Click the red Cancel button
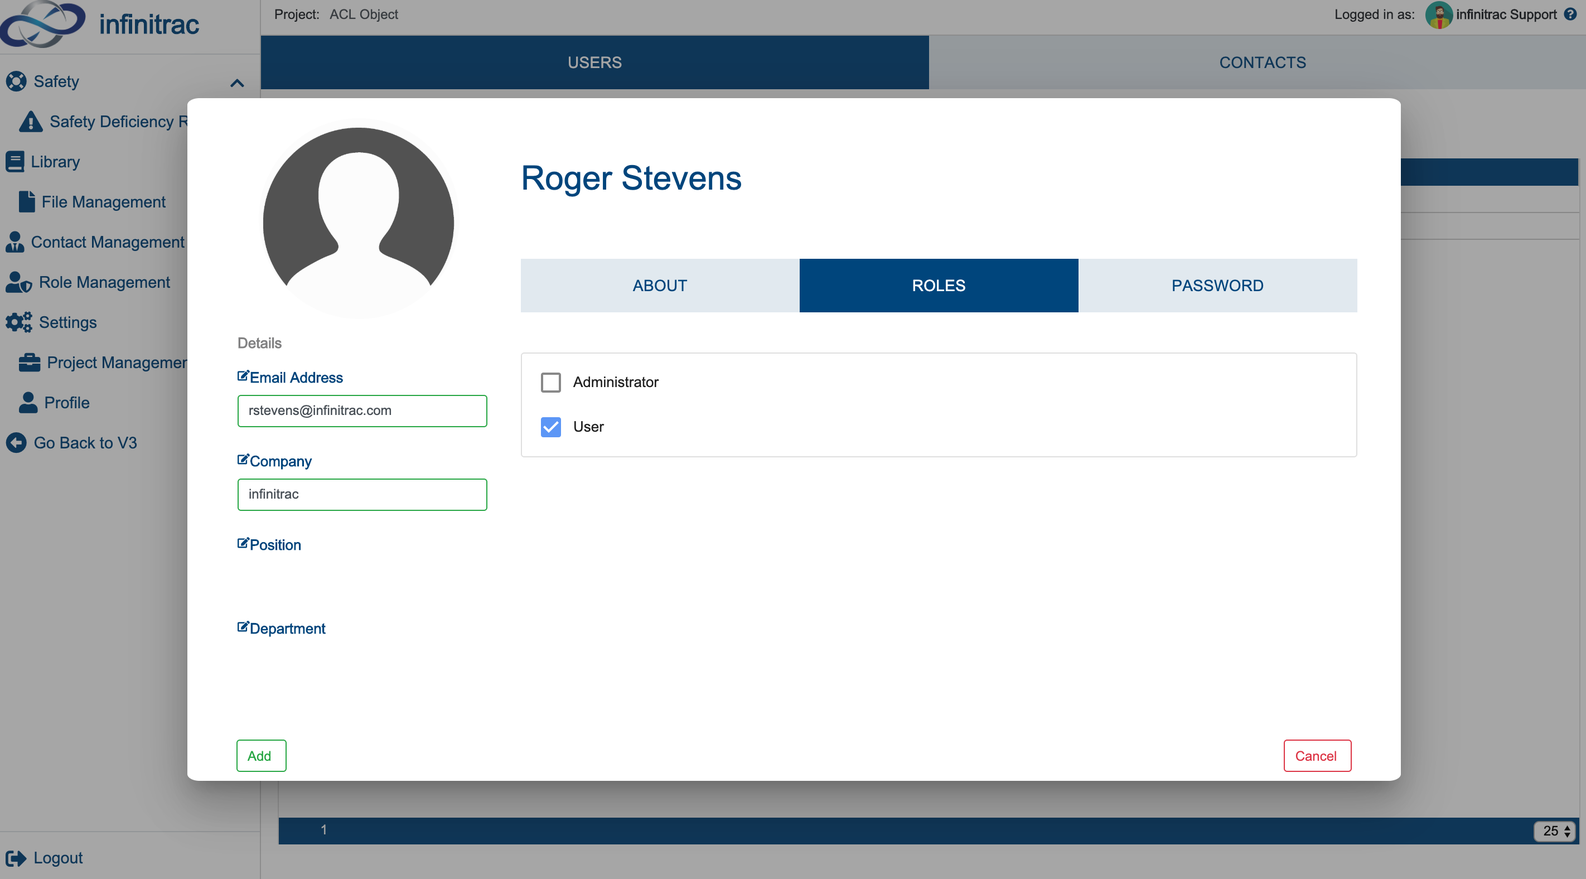 (x=1317, y=756)
